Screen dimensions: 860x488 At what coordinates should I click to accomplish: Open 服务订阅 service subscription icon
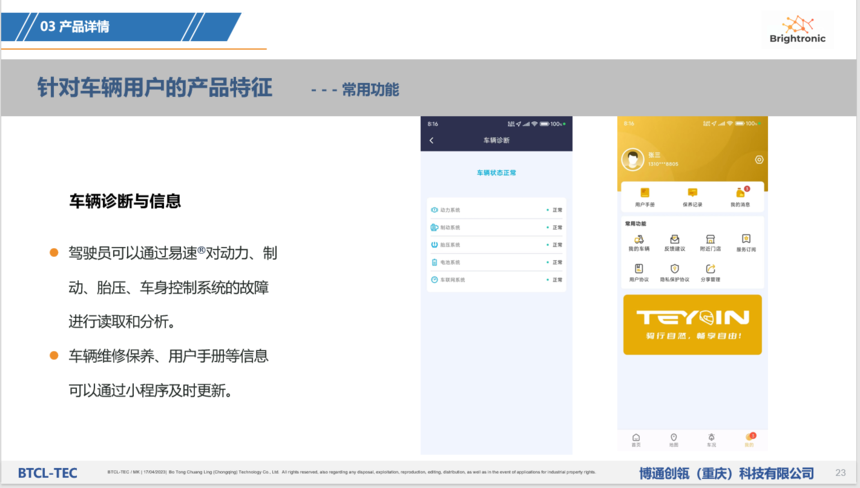click(x=746, y=239)
